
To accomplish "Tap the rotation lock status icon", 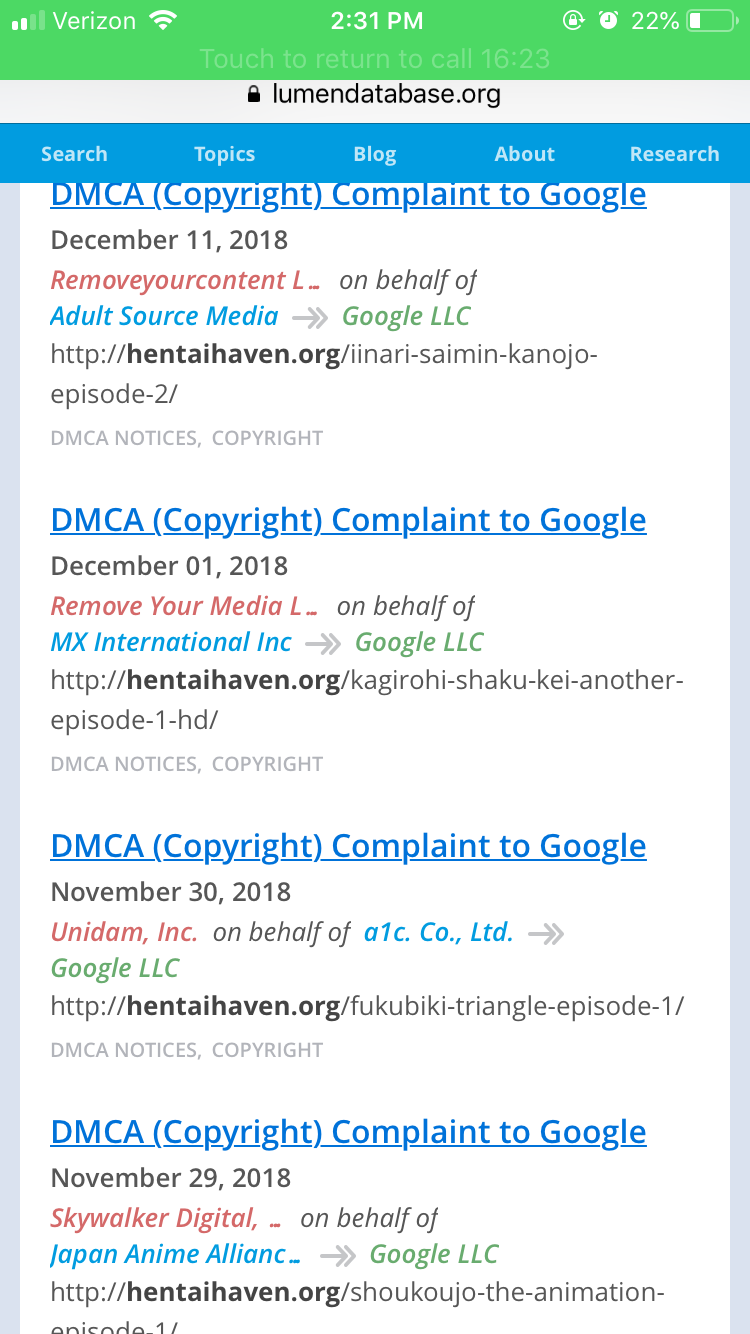I will point(573,21).
